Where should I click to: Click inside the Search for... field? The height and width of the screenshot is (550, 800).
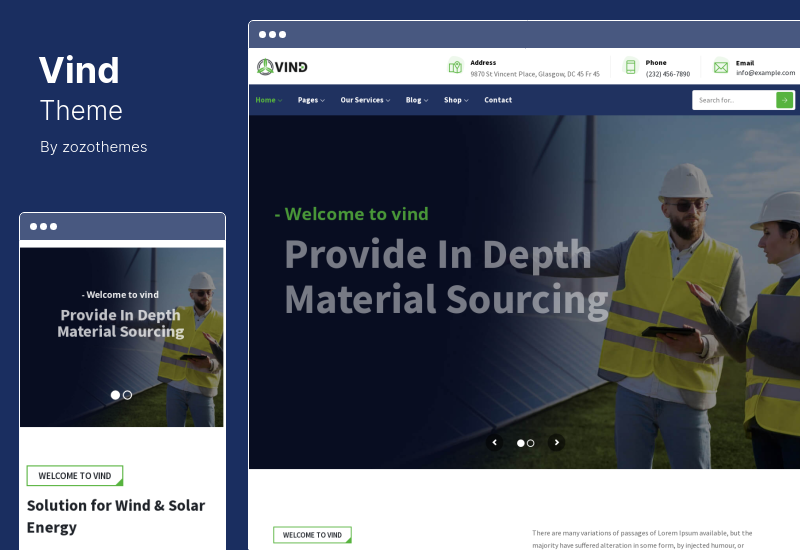tap(734, 100)
